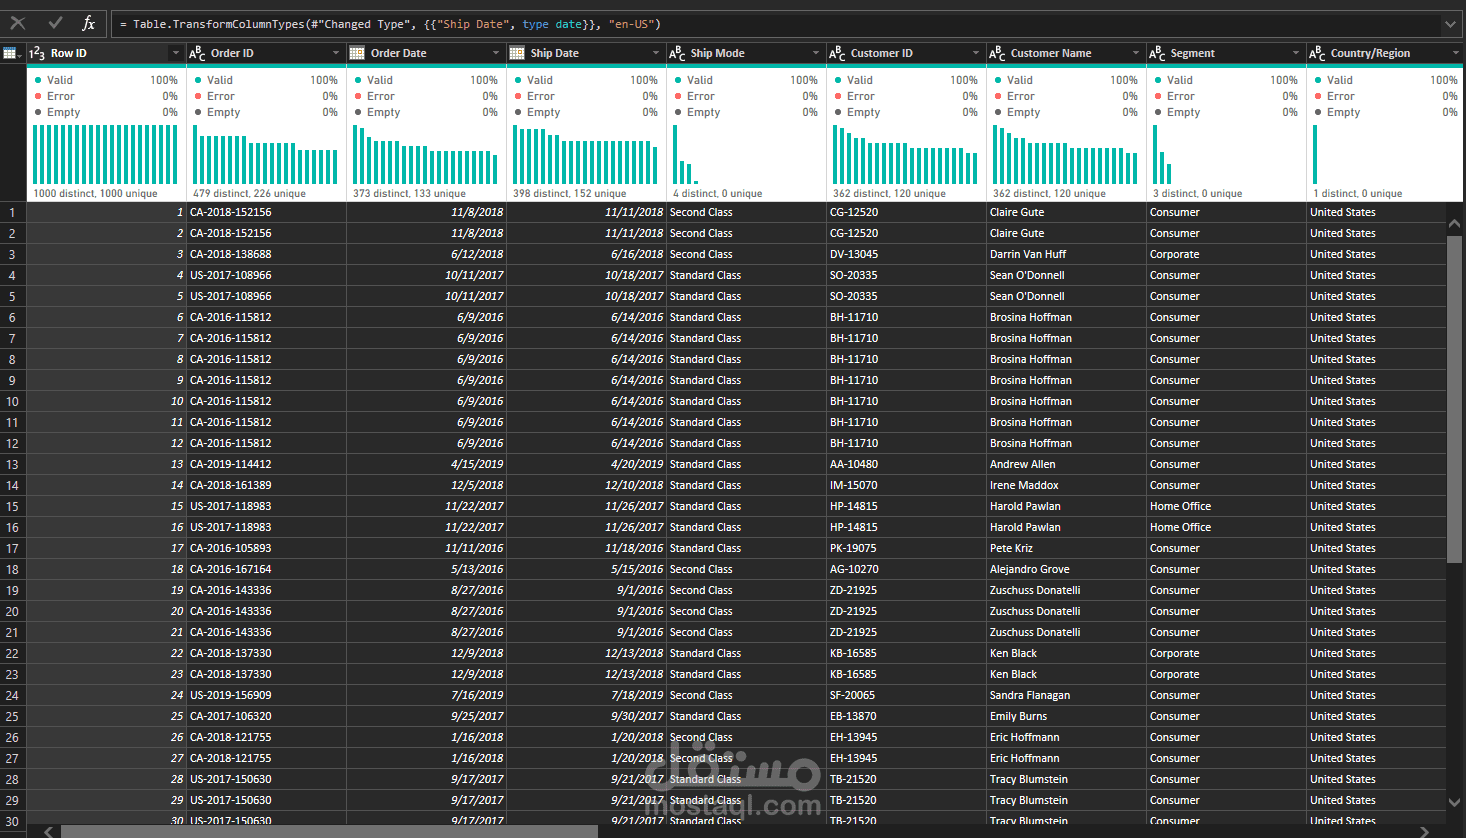Open Customer Name column filter dropdown
This screenshot has height=838, width=1466.
[x=1136, y=53]
